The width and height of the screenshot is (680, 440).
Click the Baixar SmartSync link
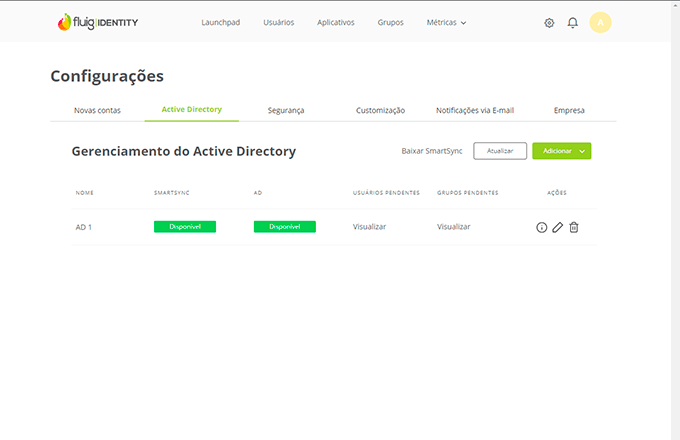click(x=432, y=151)
